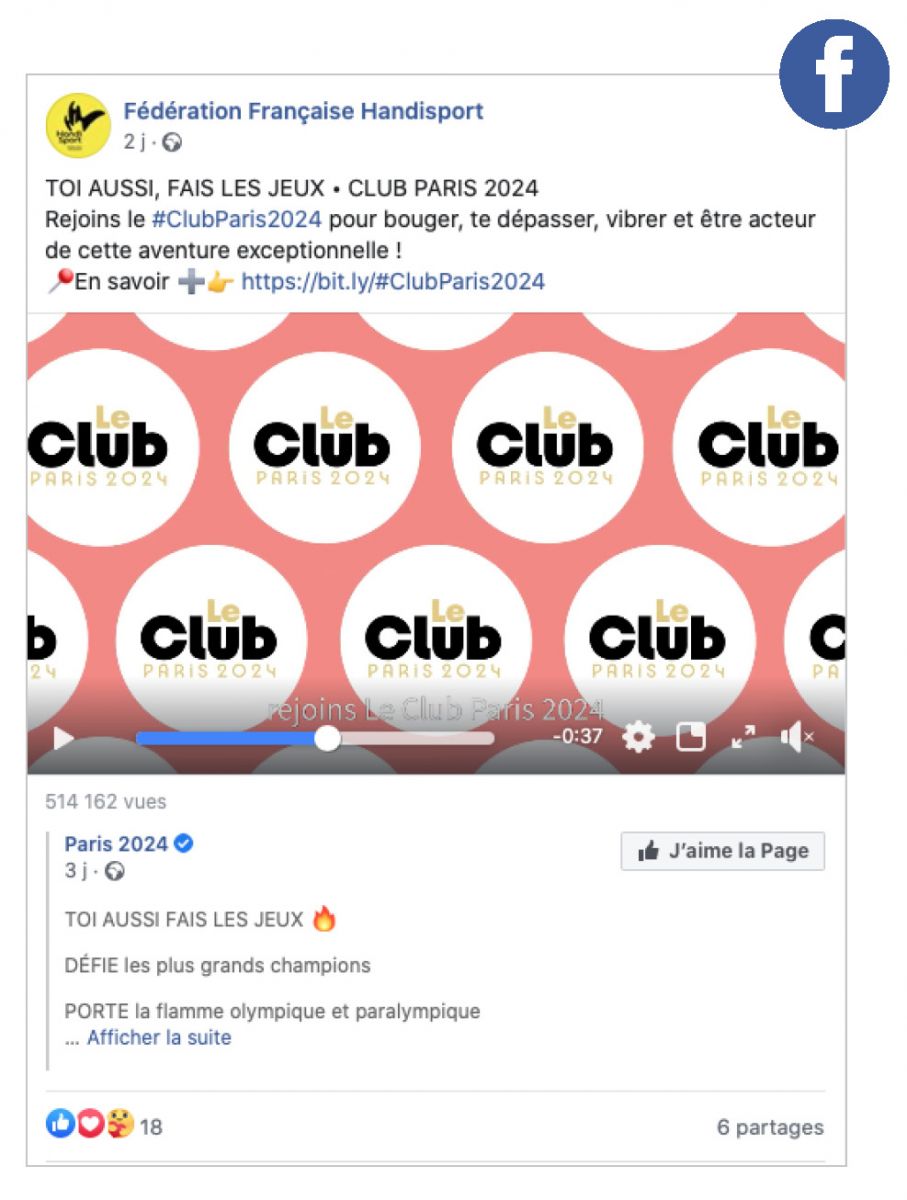
Task: Click the Facebook logo icon
Action: pyautogui.click(x=834, y=74)
